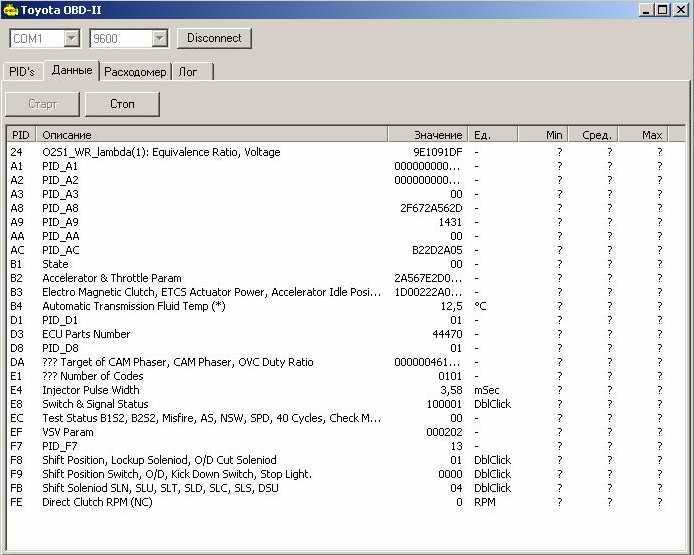Maximize the Toyota OBD-II window
This screenshot has height=555, width=694.
(x=662, y=10)
